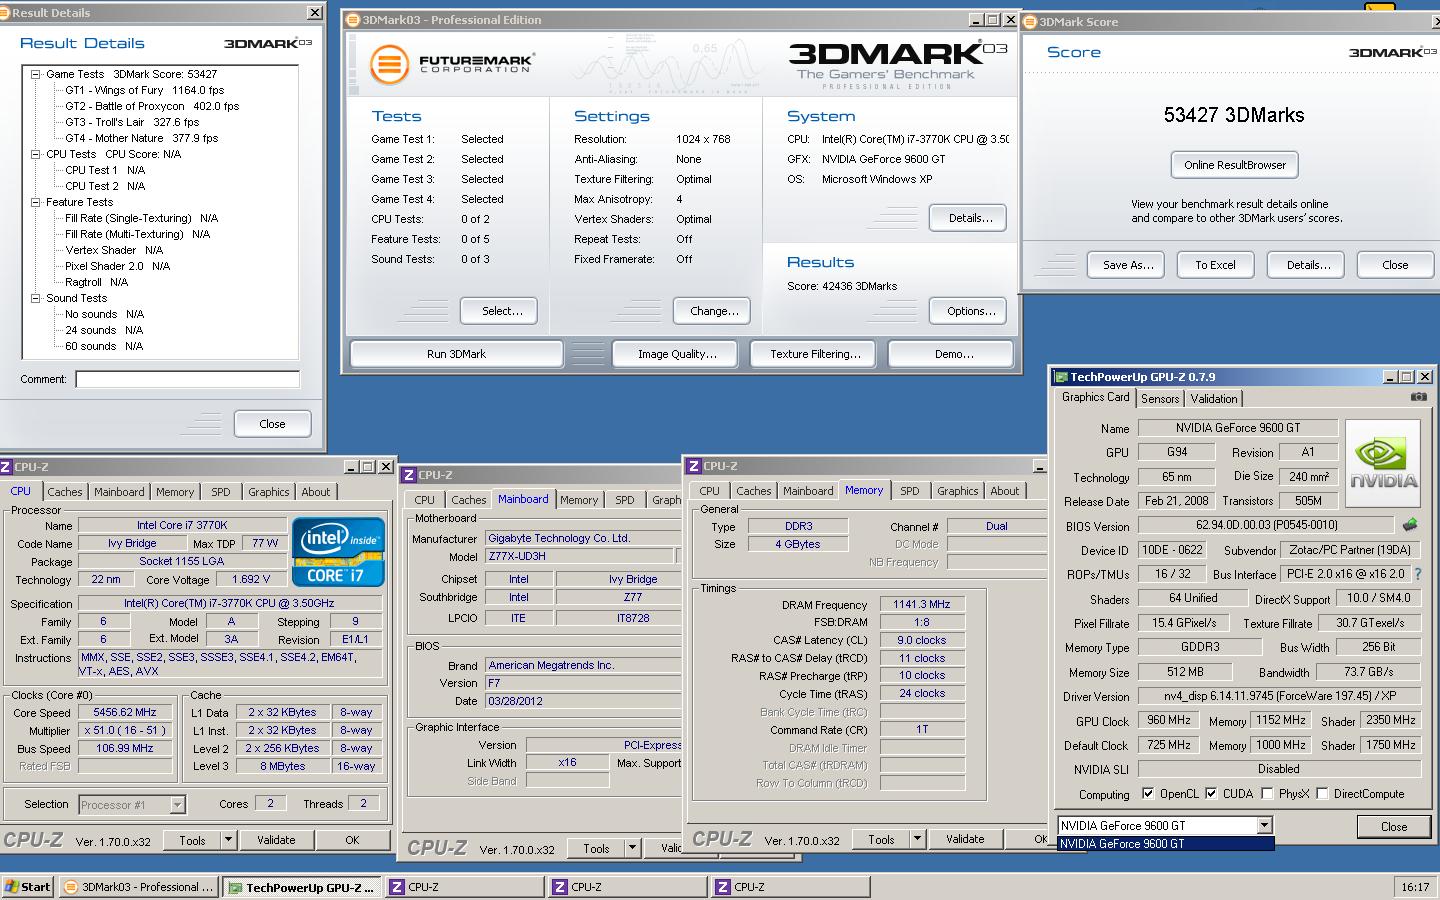
Task: Click the 53427 3DMarks score text
Action: (1234, 115)
